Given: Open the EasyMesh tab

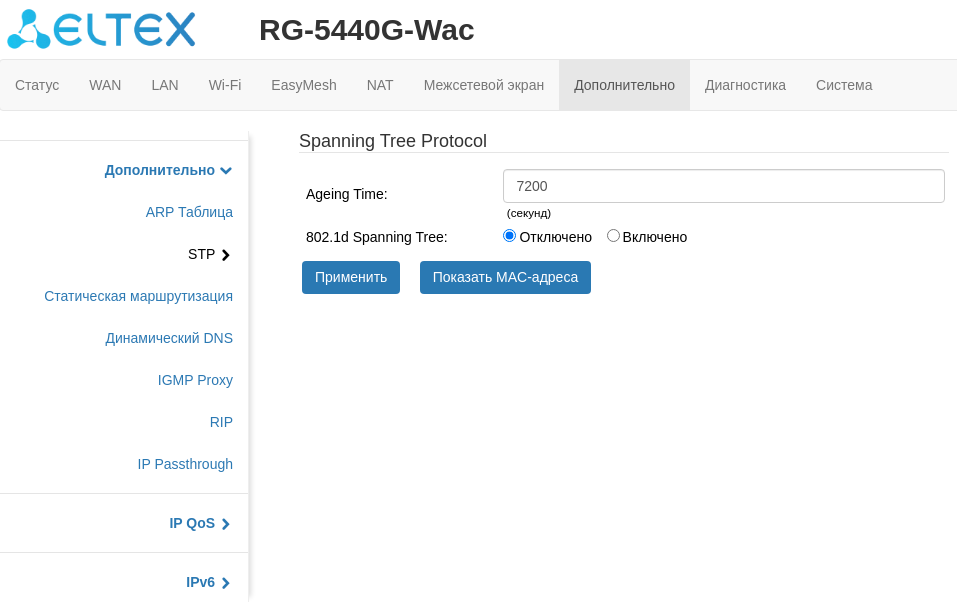Looking at the screenshot, I should pos(304,85).
